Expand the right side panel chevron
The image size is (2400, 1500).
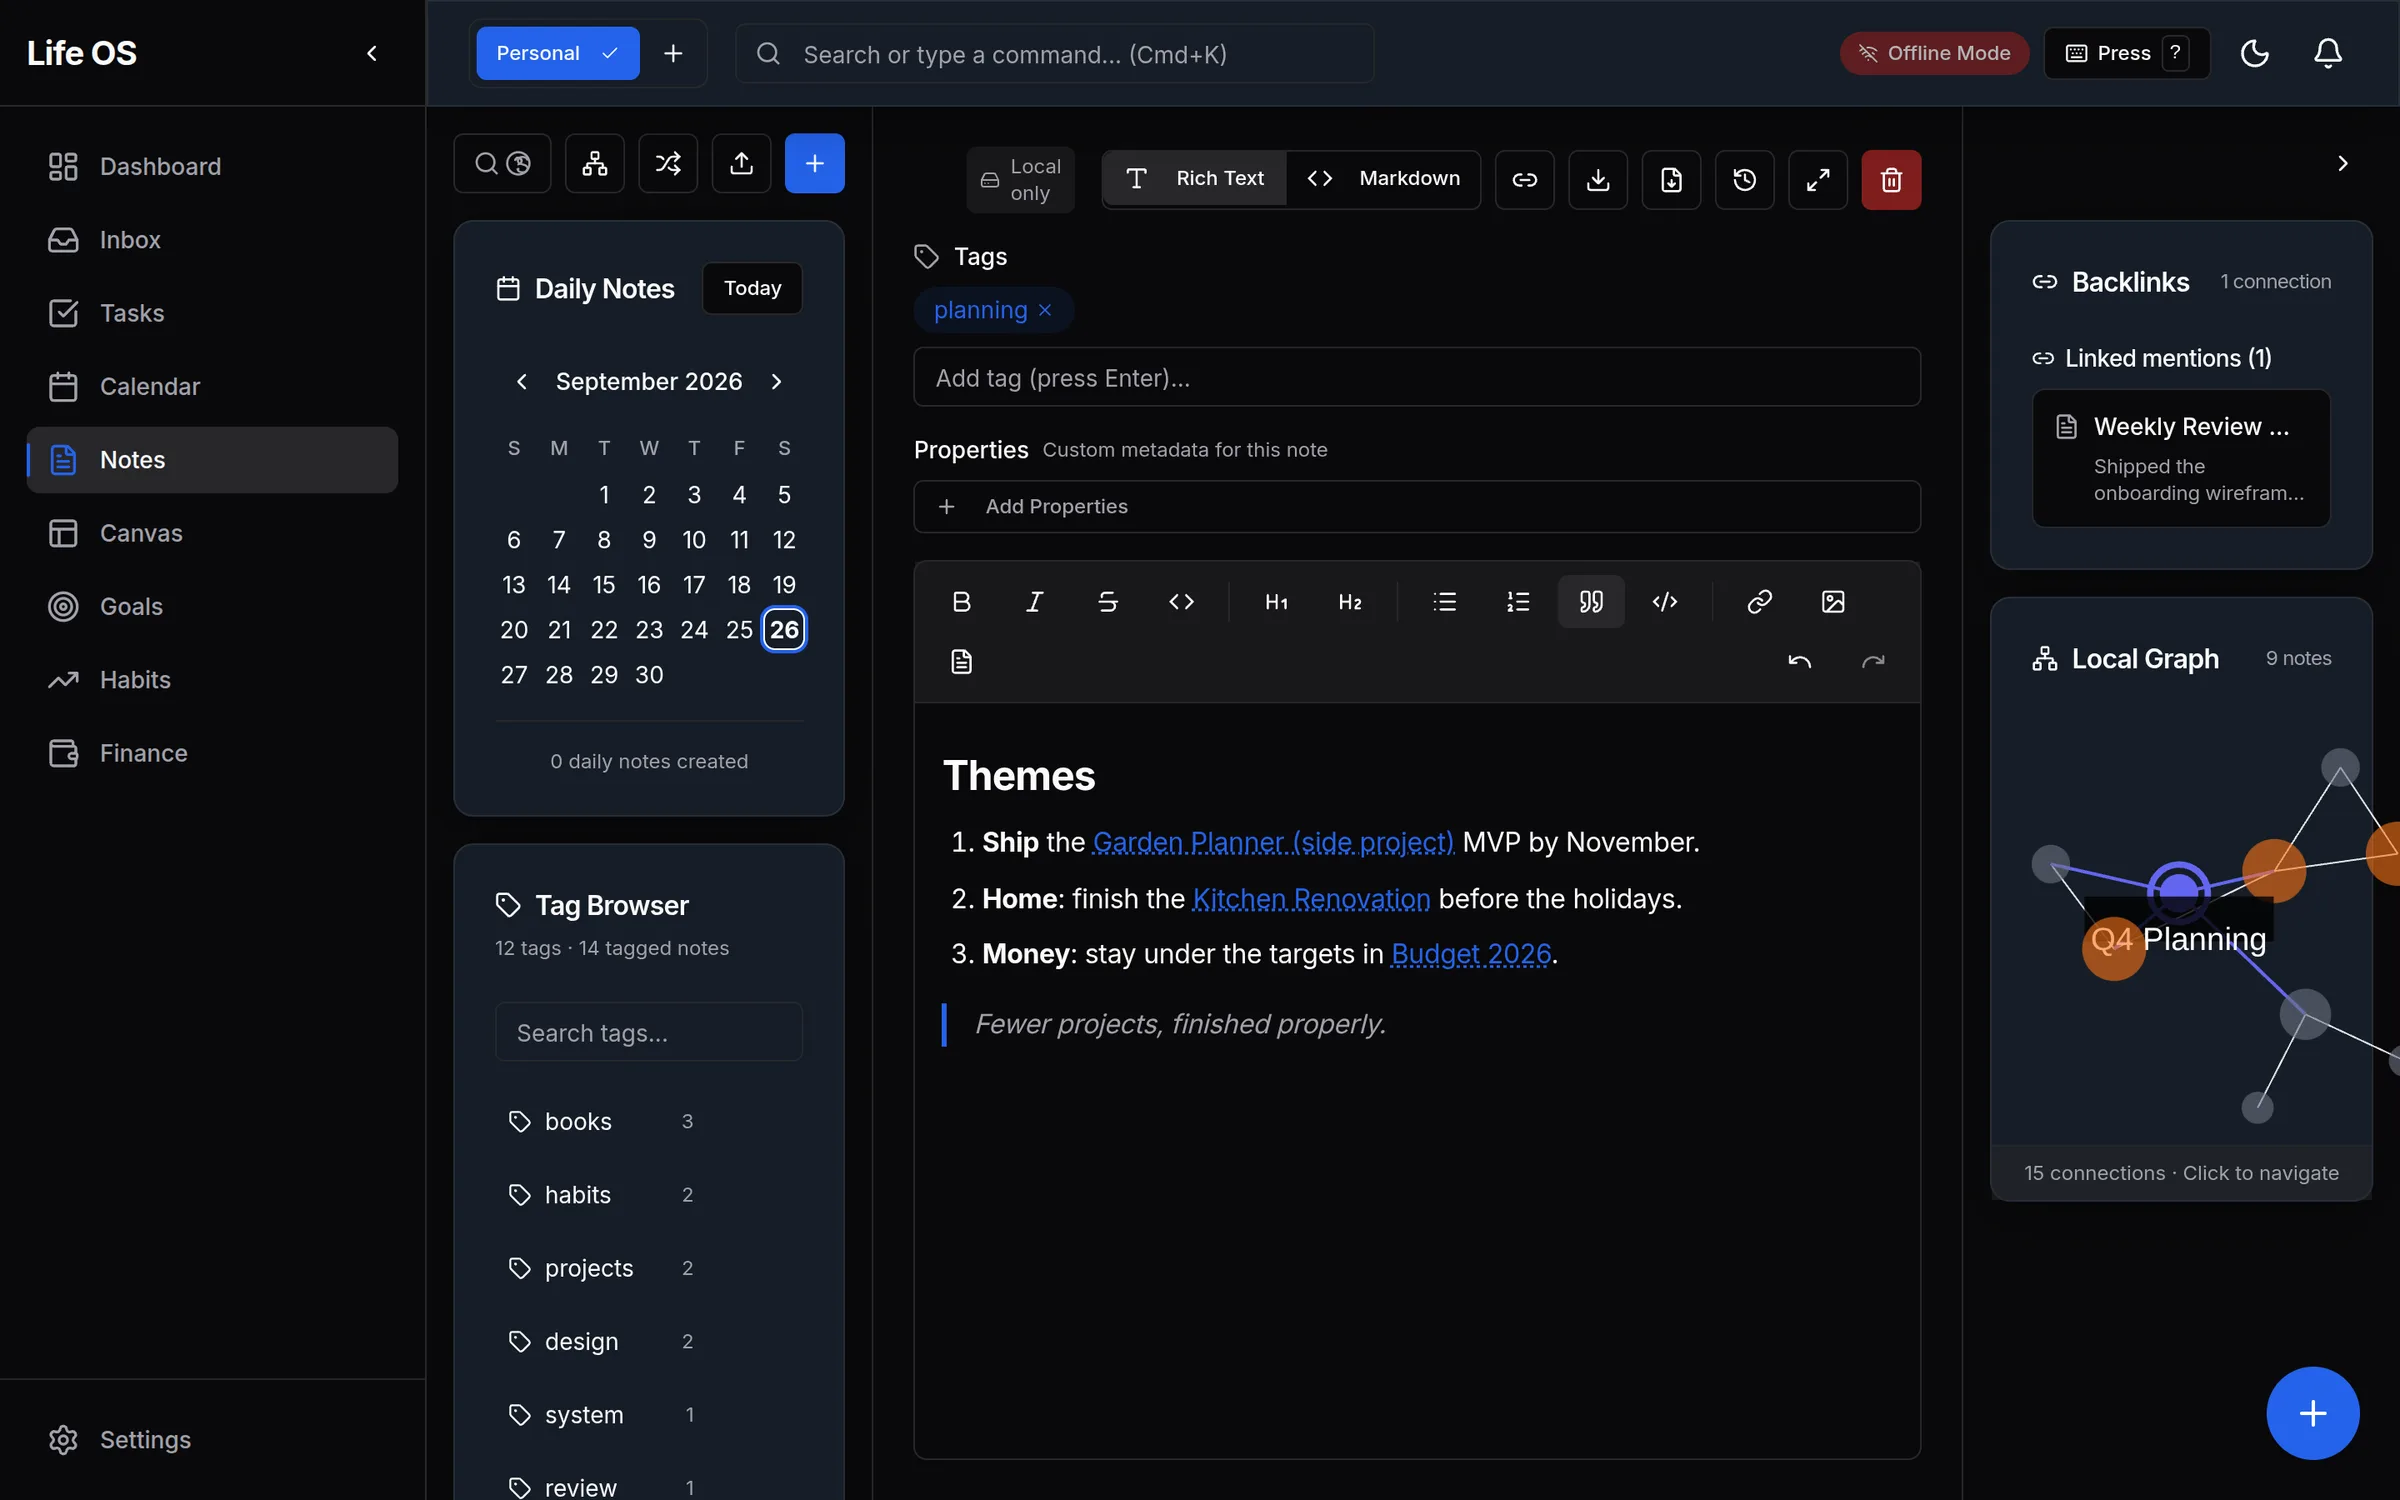[2342, 163]
